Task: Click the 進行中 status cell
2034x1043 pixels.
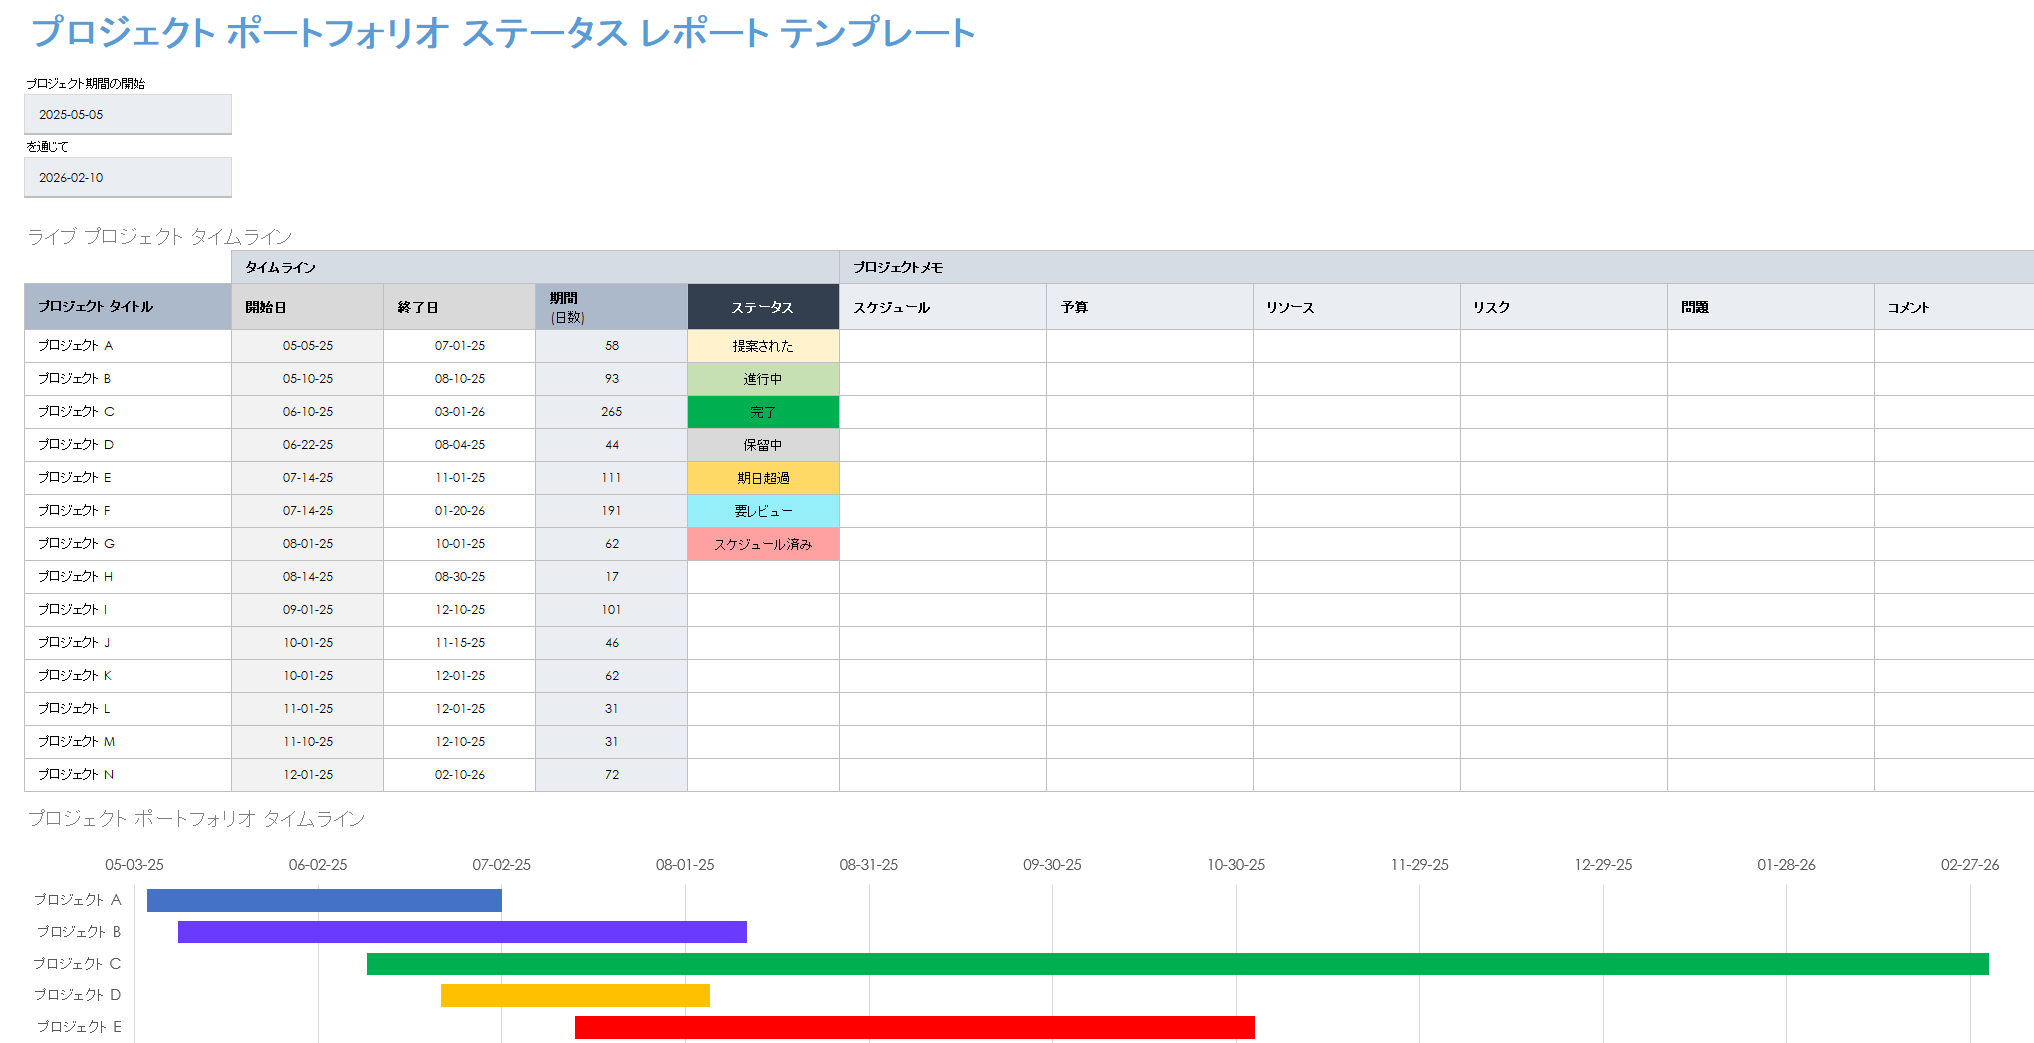Action: (x=763, y=379)
